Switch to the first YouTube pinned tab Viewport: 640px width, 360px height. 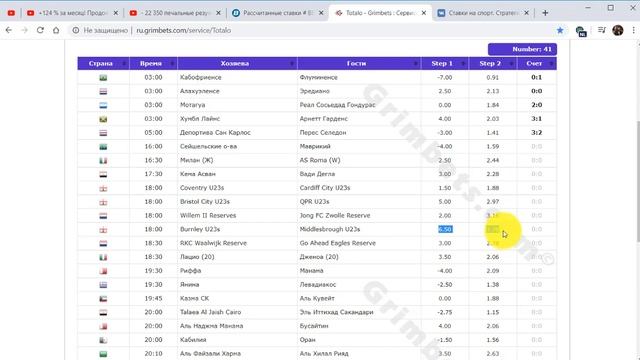pyautogui.click(x=11, y=13)
